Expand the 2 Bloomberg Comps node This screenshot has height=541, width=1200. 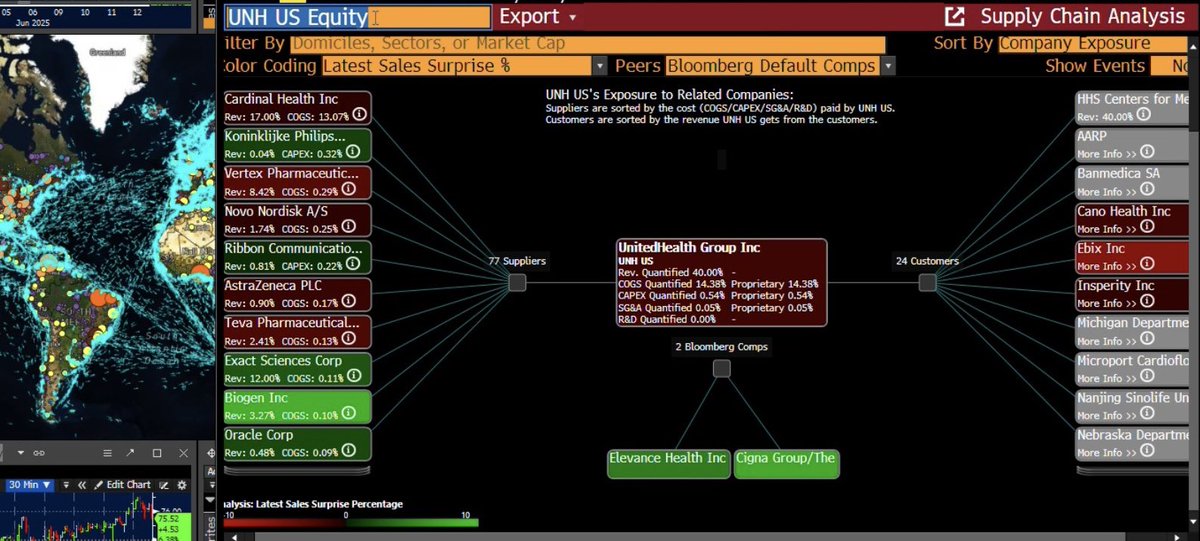(x=722, y=369)
